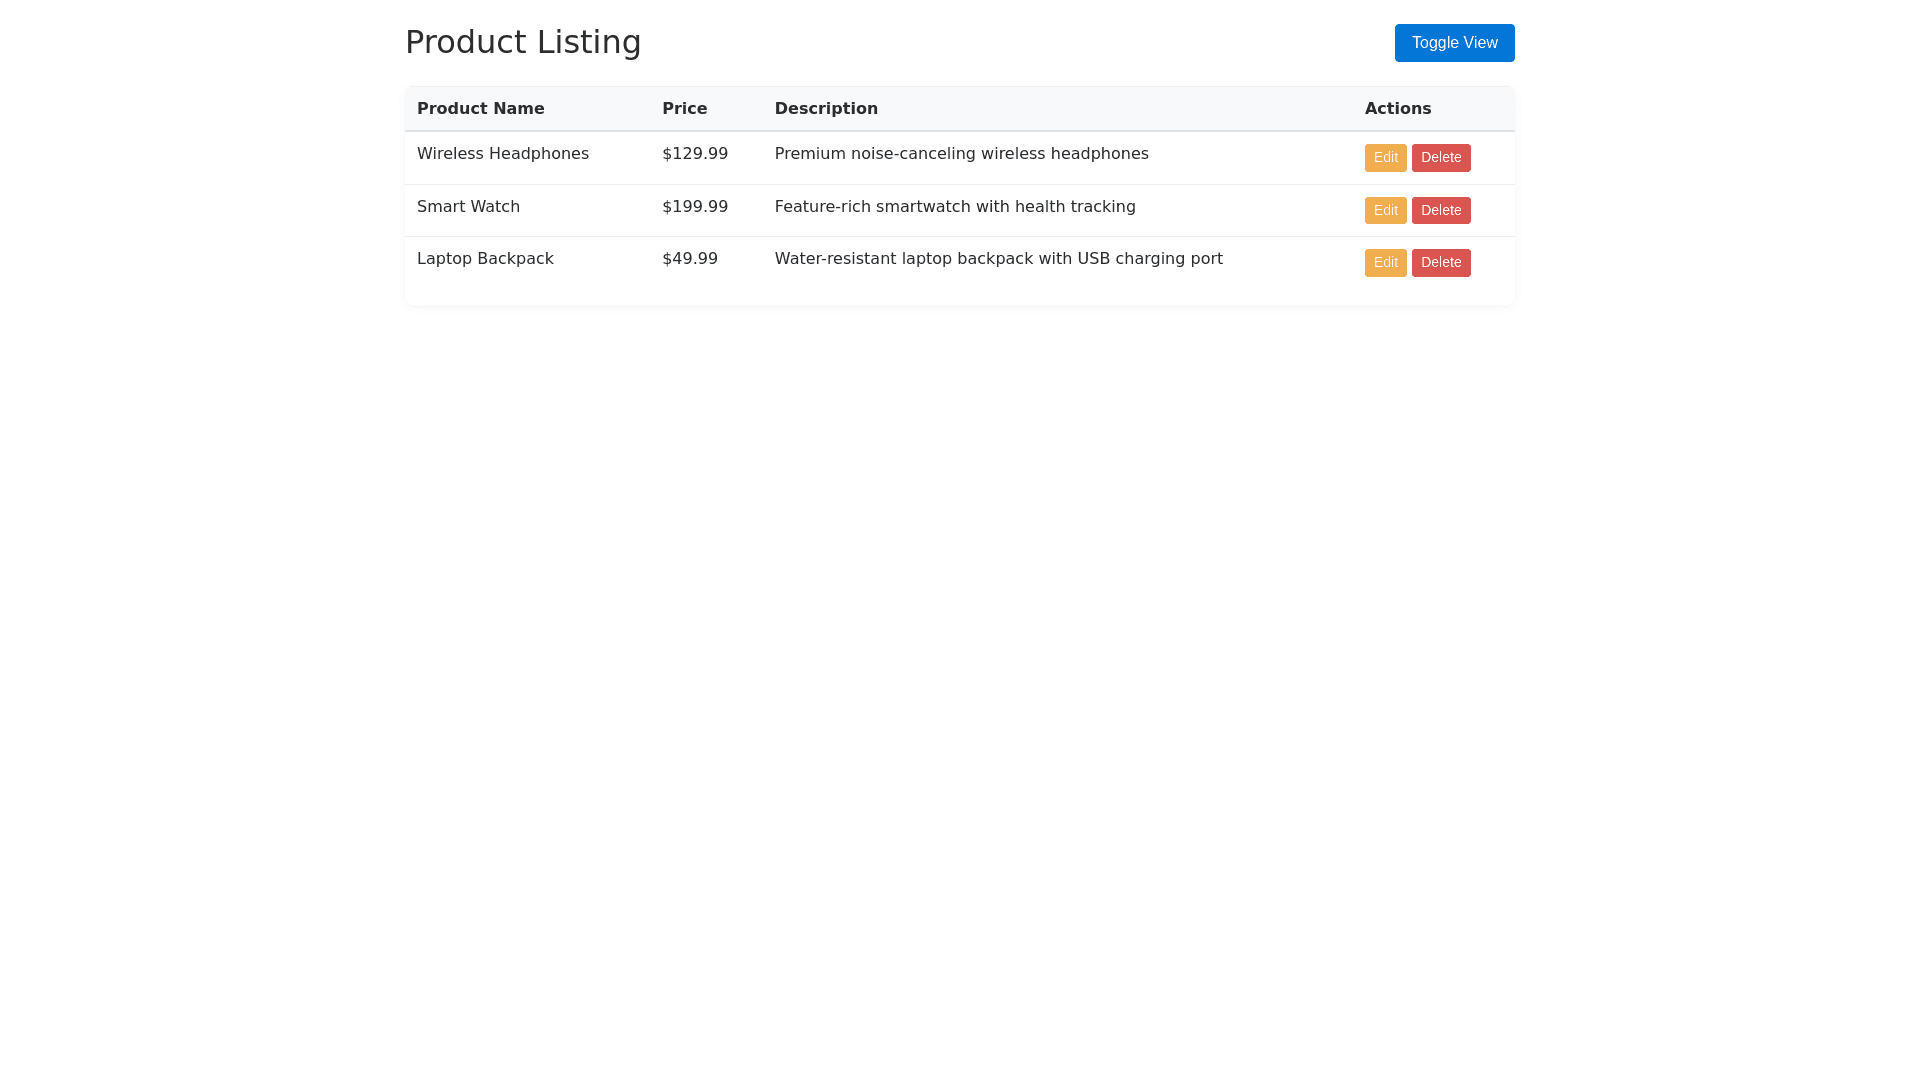Screen dimensions: 1920x1080
Task: Click the smartwatch health tracking description
Action: 954,207
